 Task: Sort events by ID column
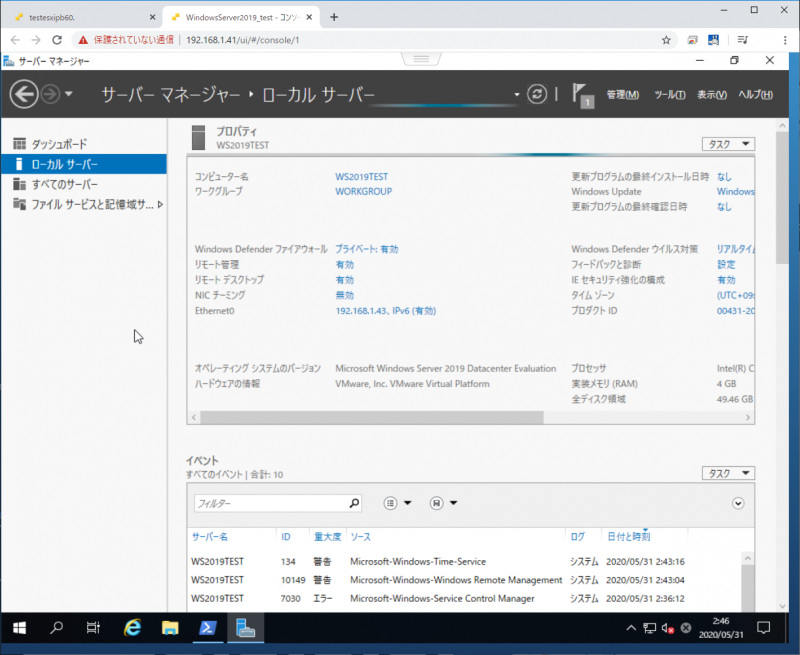pos(286,537)
